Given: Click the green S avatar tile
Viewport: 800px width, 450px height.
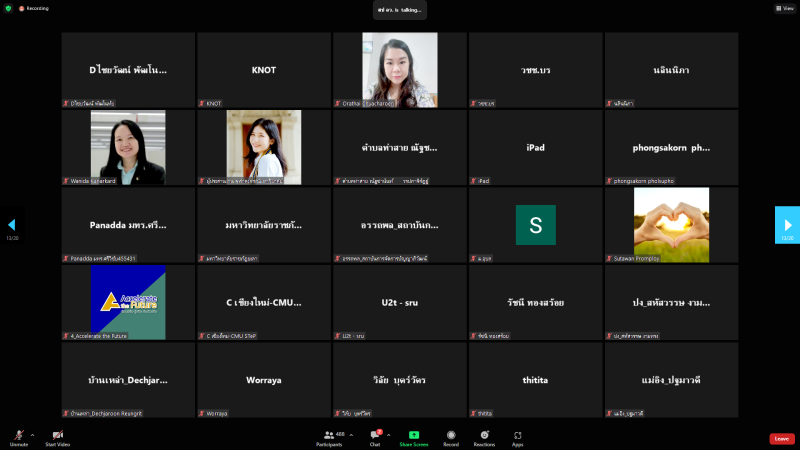Looking at the screenshot, I should 535,225.
